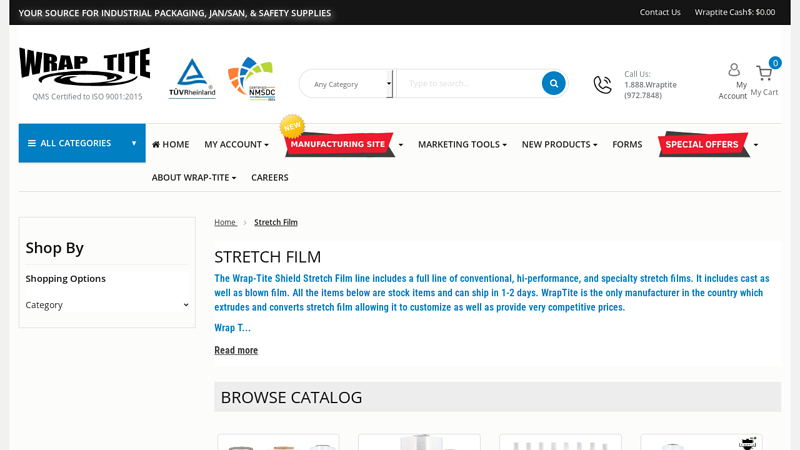Open My Account user icon
The height and width of the screenshot is (450, 800).
[x=734, y=69]
